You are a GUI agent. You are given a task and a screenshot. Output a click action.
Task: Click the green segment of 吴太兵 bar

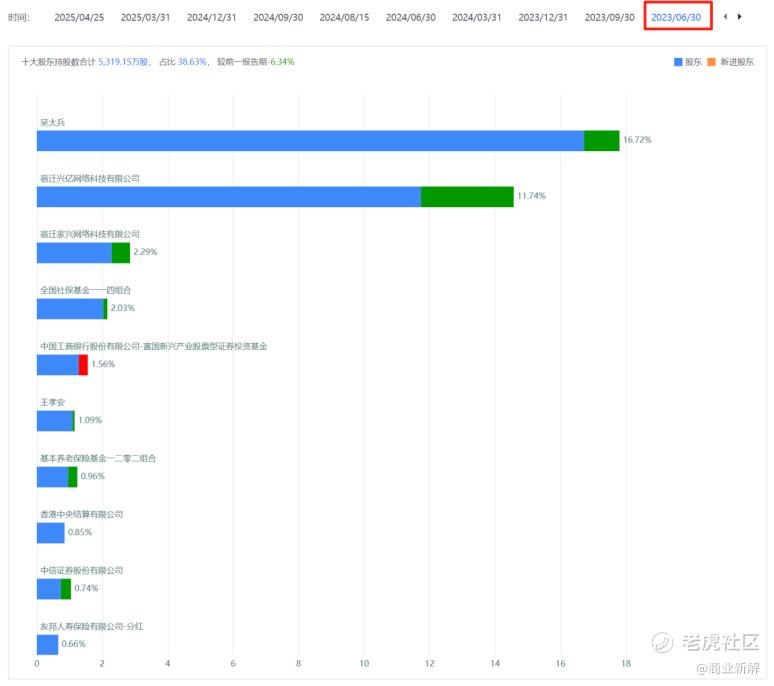601,141
